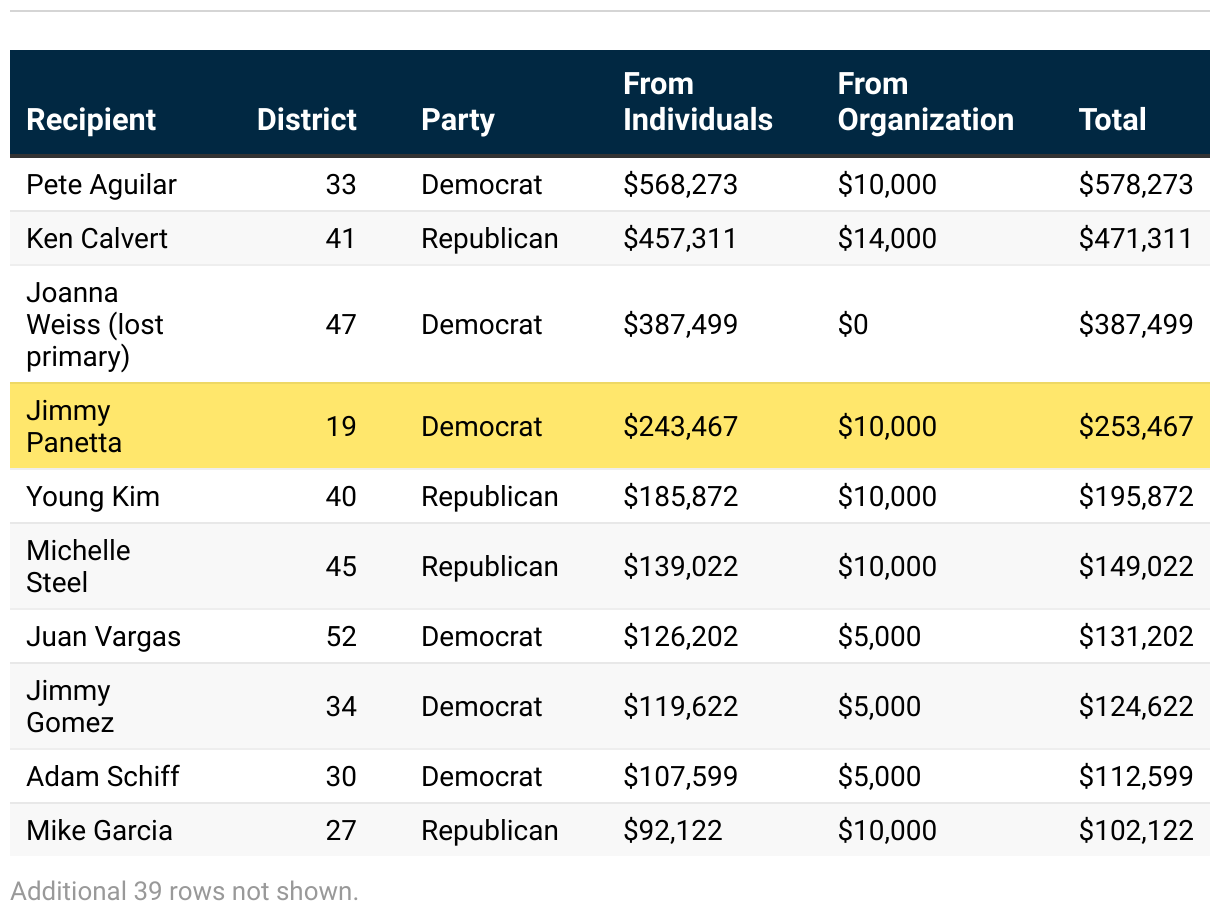Select the $578,273 total for Pete Aguilar
Viewport: 1220px width, 916px height.
pyautogui.click(x=1135, y=185)
